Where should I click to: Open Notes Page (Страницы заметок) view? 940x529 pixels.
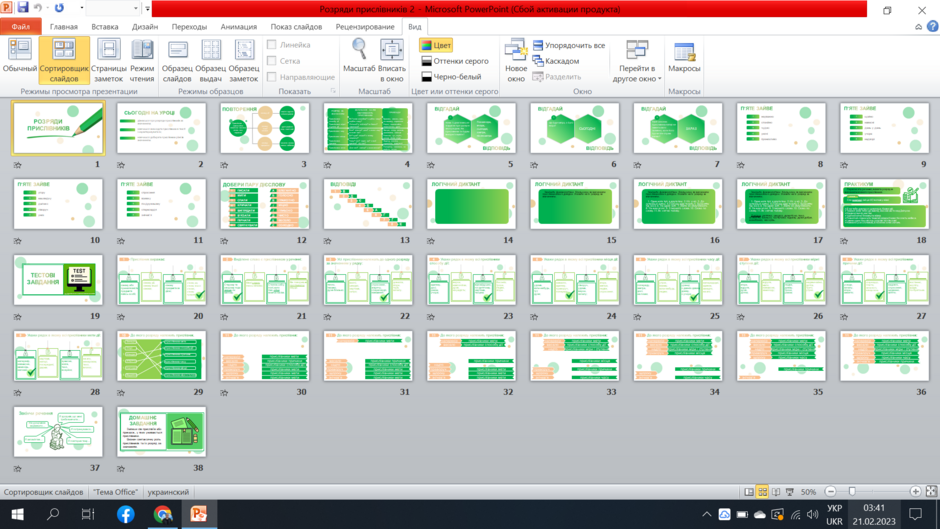coord(109,59)
